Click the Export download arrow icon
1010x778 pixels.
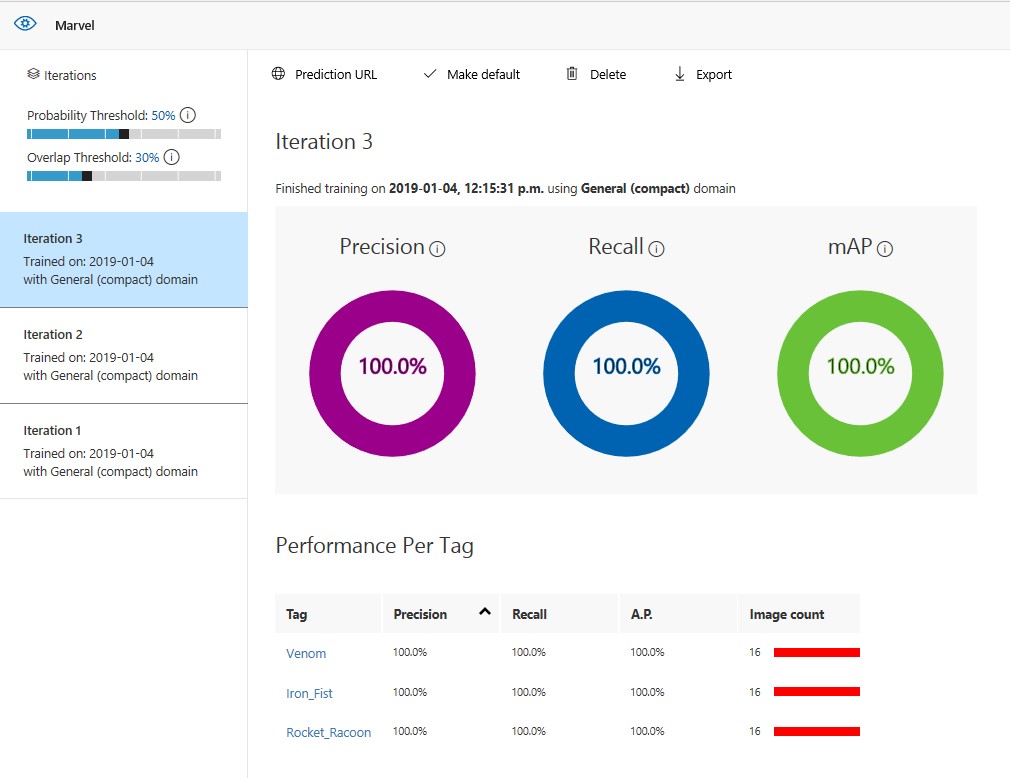(x=680, y=74)
